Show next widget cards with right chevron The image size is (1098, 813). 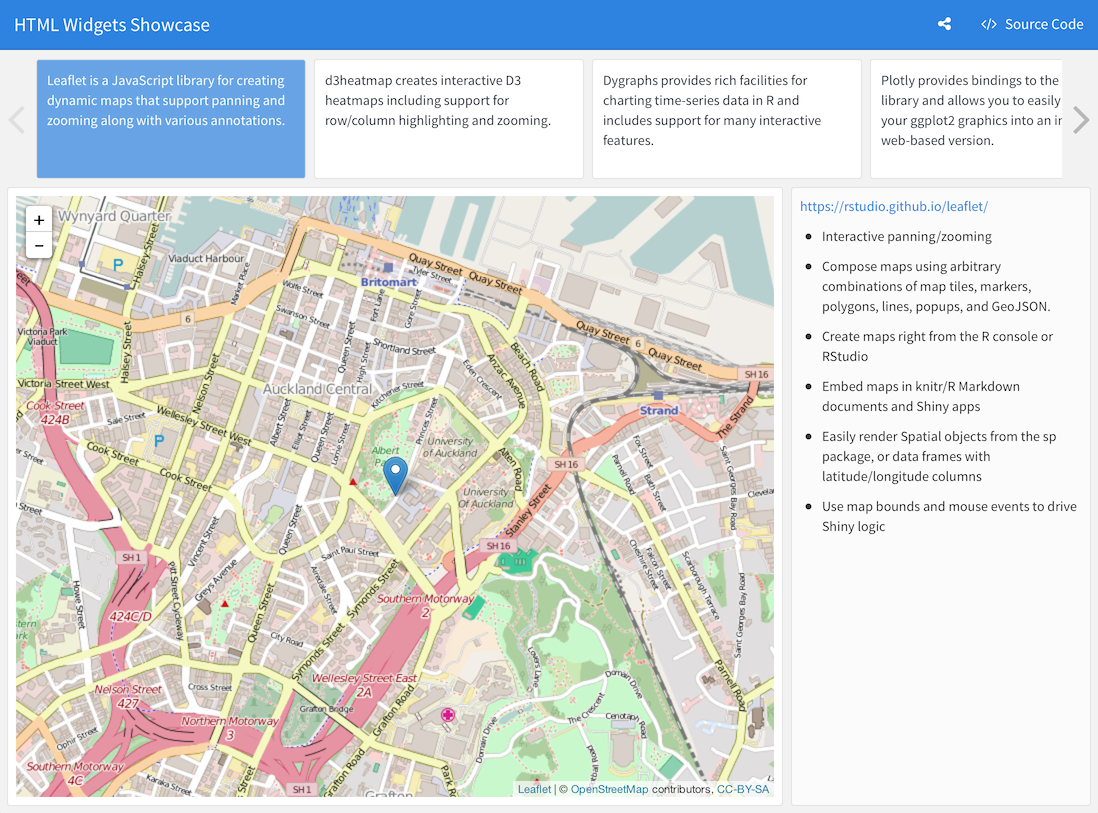point(1080,120)
